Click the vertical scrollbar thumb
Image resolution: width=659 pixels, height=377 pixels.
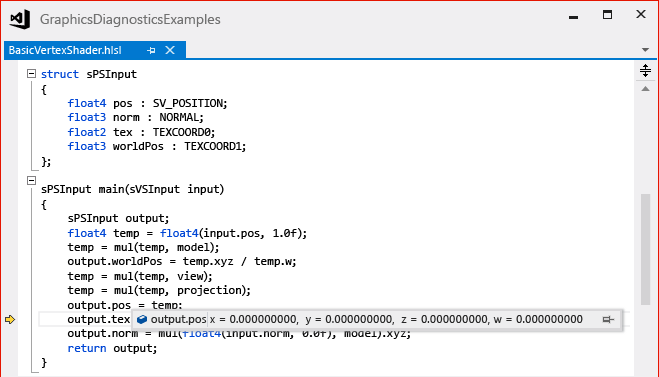pyautogui.click(x=646, y=249)
